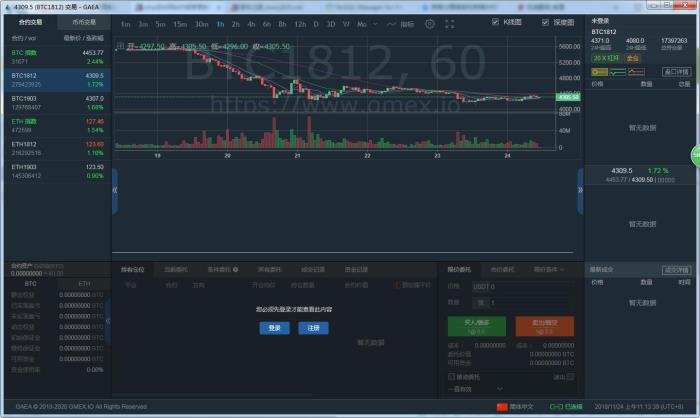Open trade details button in latest trades panel

(x=677, y=270)
